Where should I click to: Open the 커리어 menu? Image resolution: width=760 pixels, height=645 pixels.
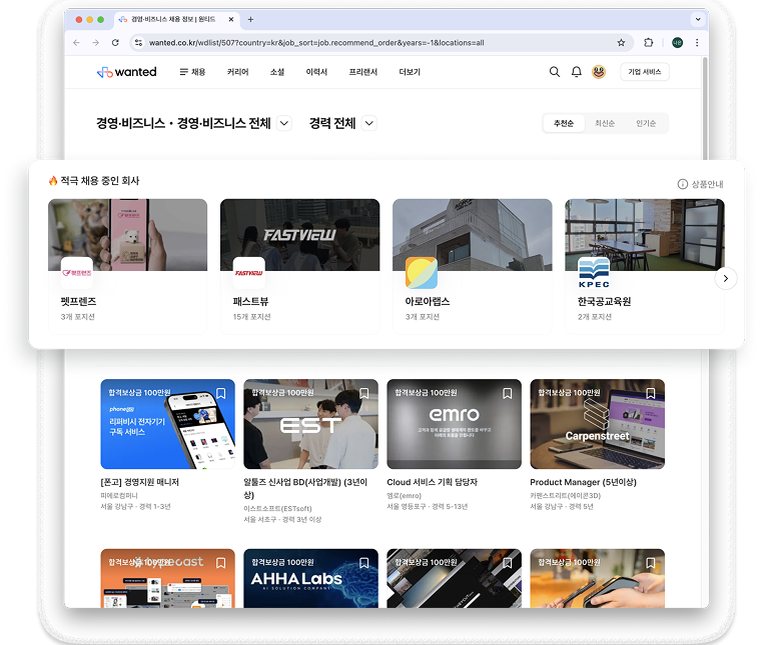coord(238,72)
